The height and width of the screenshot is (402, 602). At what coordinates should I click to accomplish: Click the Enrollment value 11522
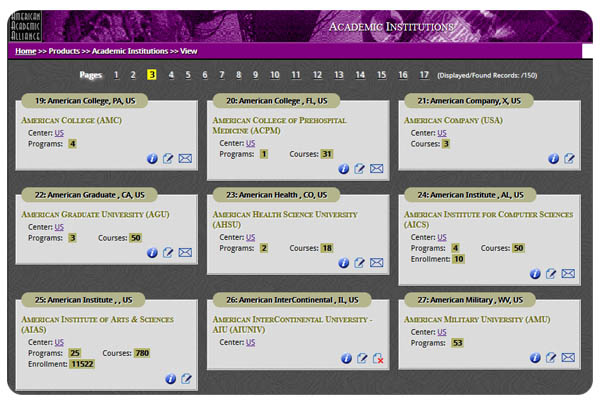tap(82, 364)
